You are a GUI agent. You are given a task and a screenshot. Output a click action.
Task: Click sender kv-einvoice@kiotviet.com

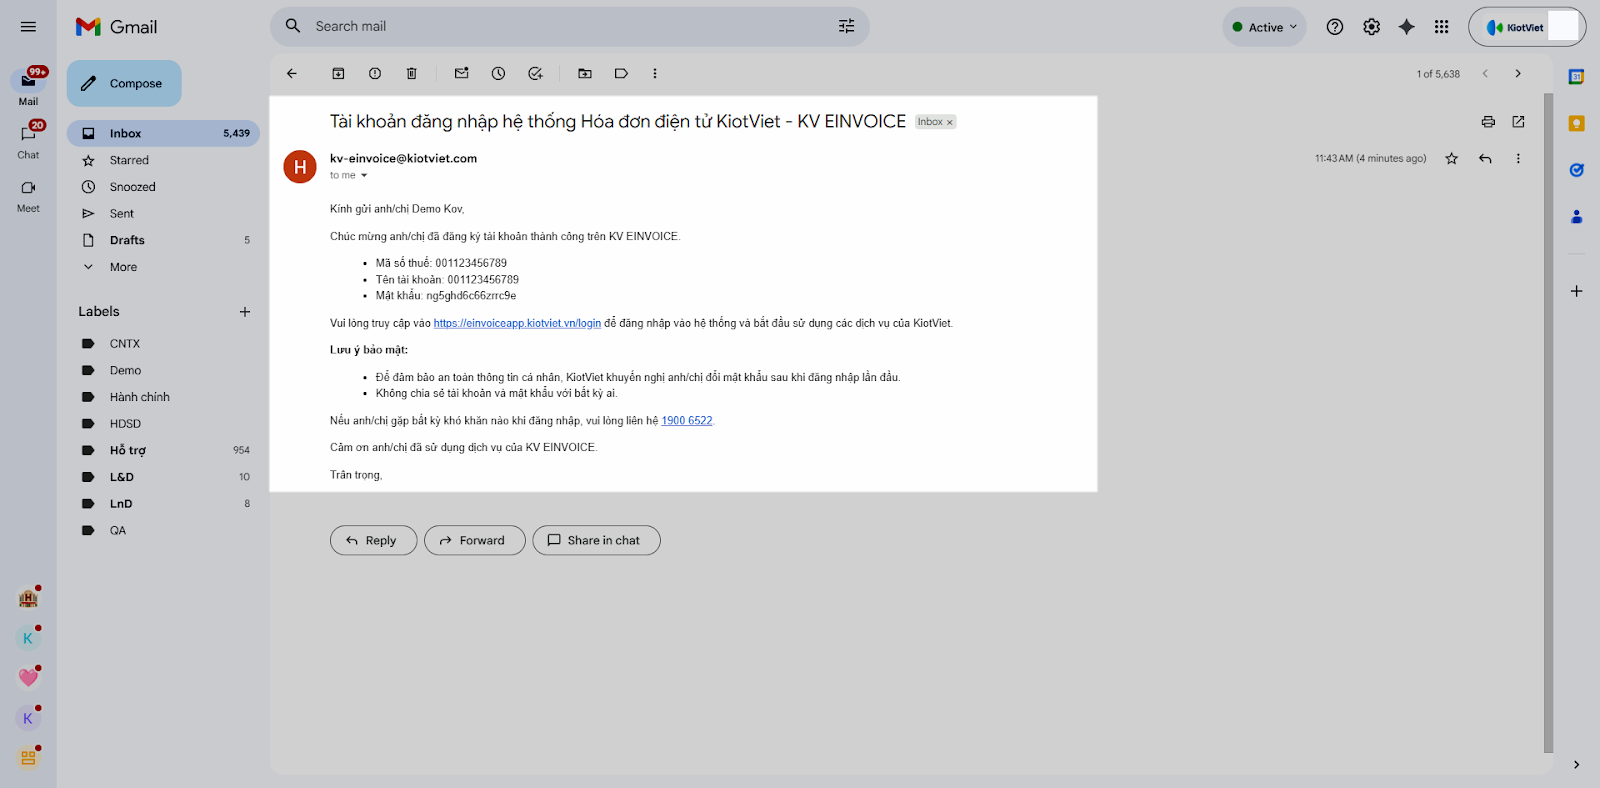point(403,158)
